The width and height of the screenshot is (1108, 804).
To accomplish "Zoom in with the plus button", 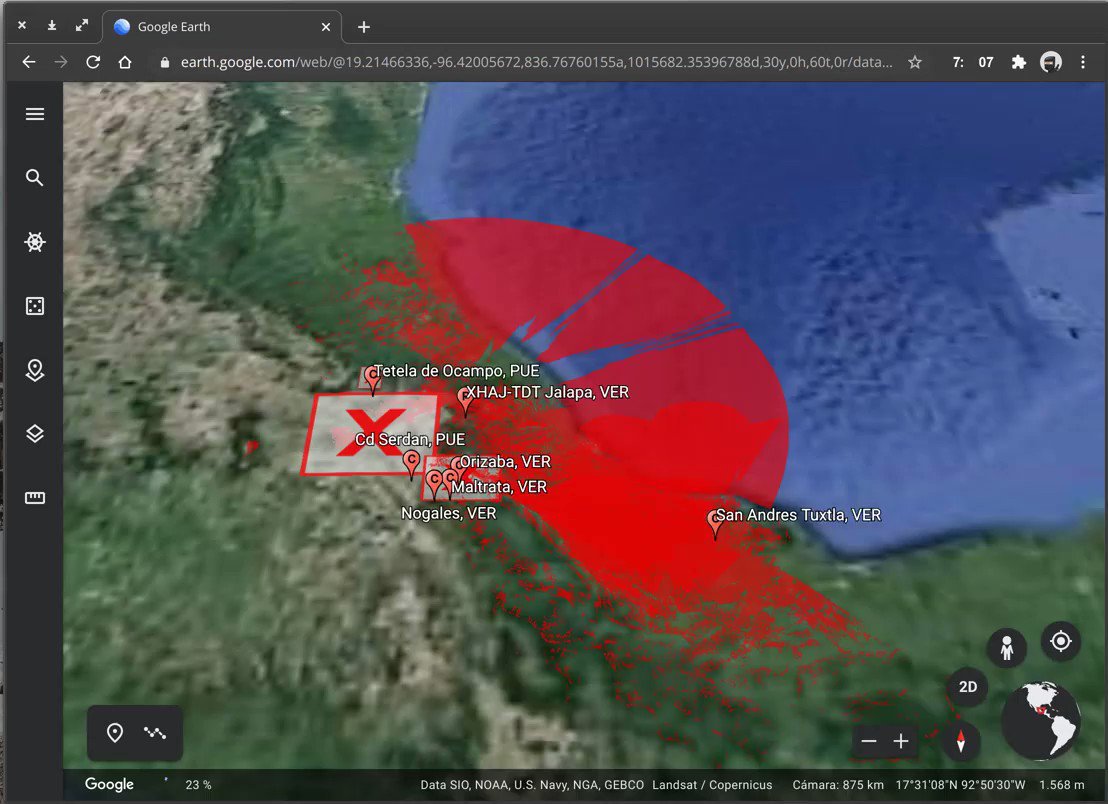I will click(x=901, y=741).
